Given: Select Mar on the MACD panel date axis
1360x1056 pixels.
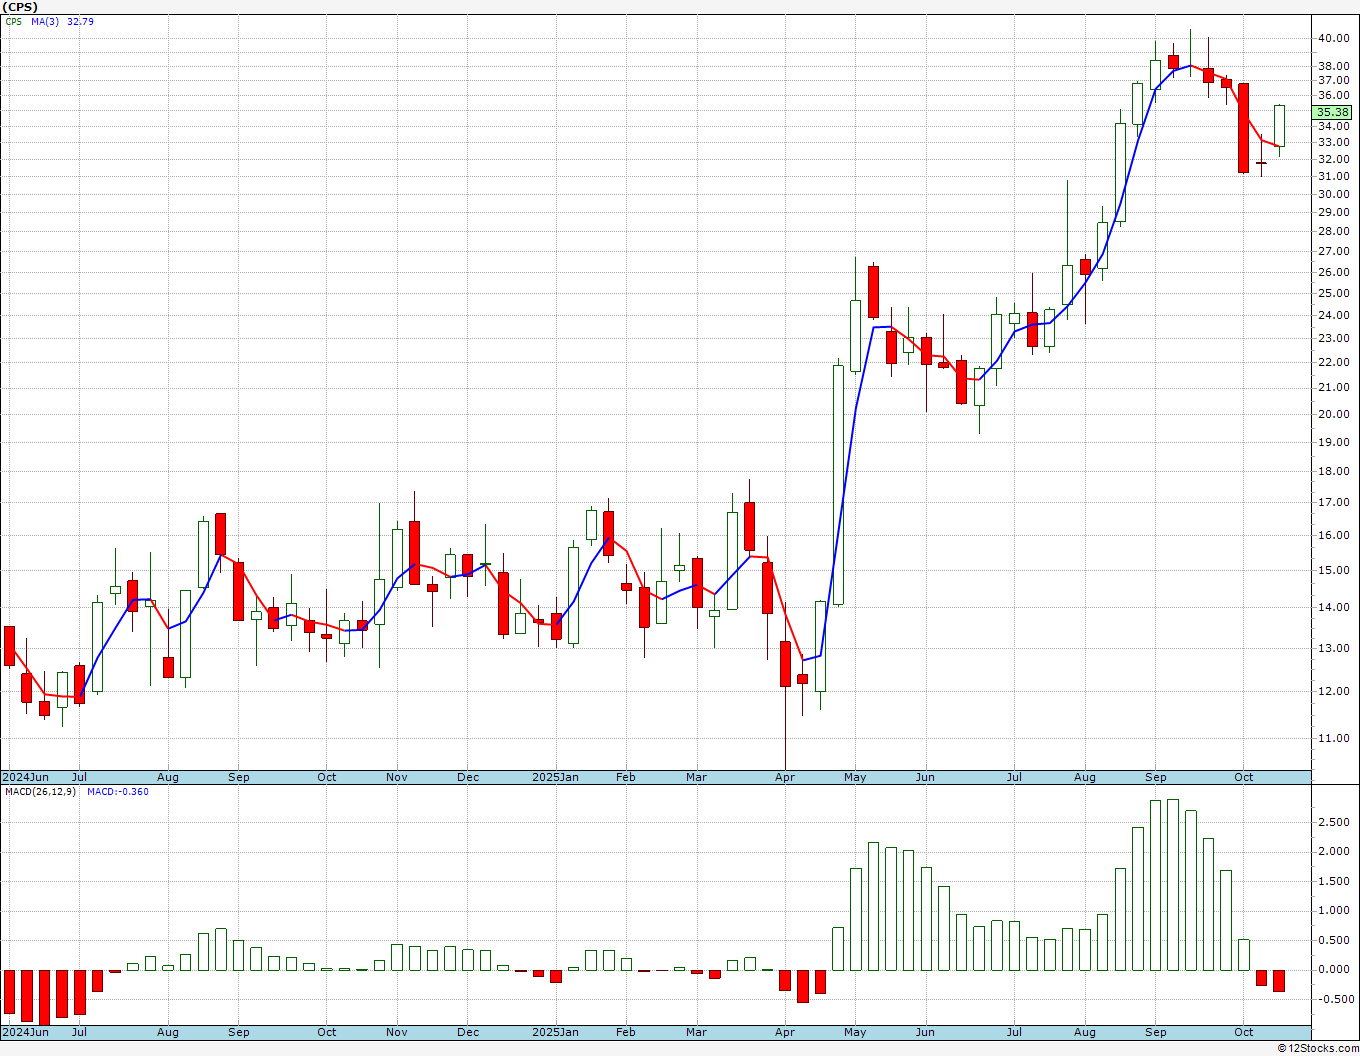Looking at the screenshot, I should point(697,1032).
